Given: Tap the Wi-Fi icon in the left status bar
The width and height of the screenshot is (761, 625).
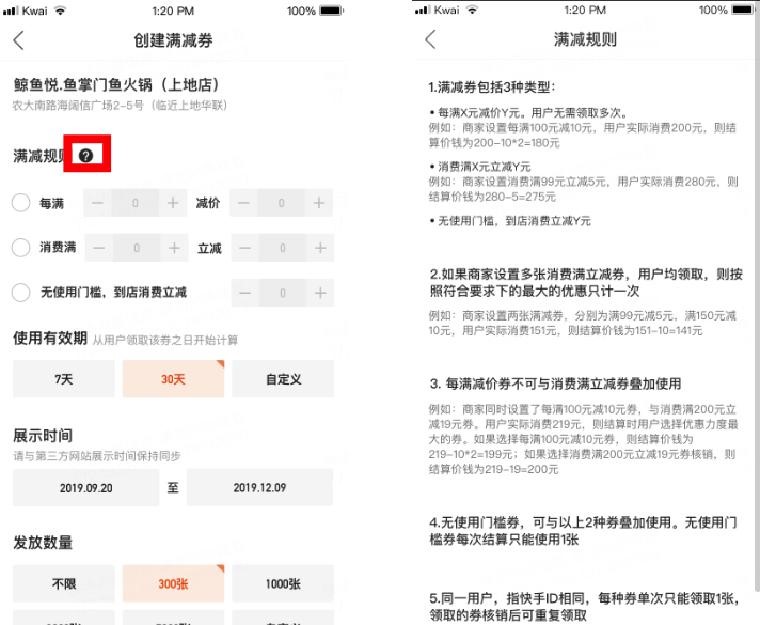Looking at the screenshot, I should (x=60, y=10).
